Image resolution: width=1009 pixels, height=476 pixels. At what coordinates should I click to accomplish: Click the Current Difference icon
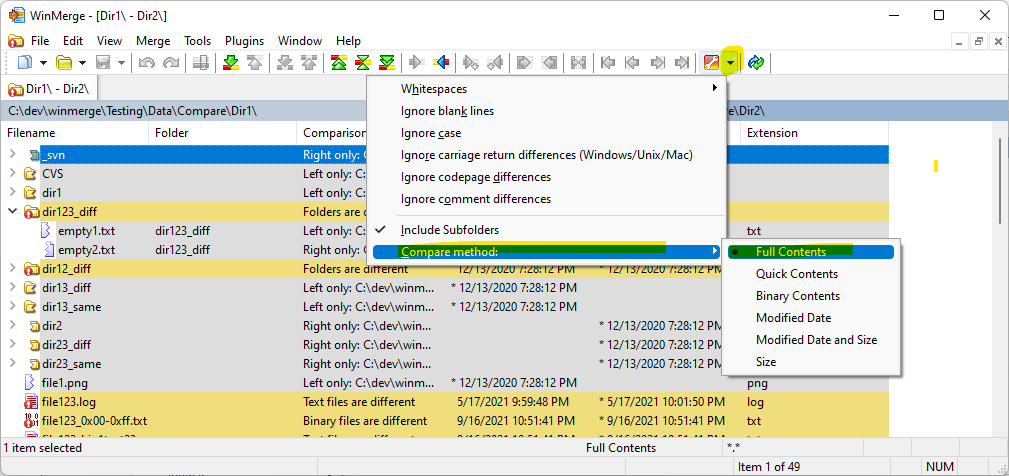[363, 62]
